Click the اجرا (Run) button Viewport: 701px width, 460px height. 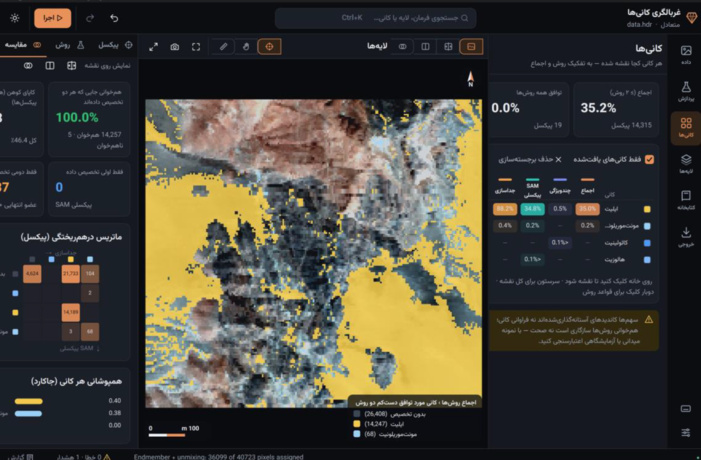tap(53, 18)
